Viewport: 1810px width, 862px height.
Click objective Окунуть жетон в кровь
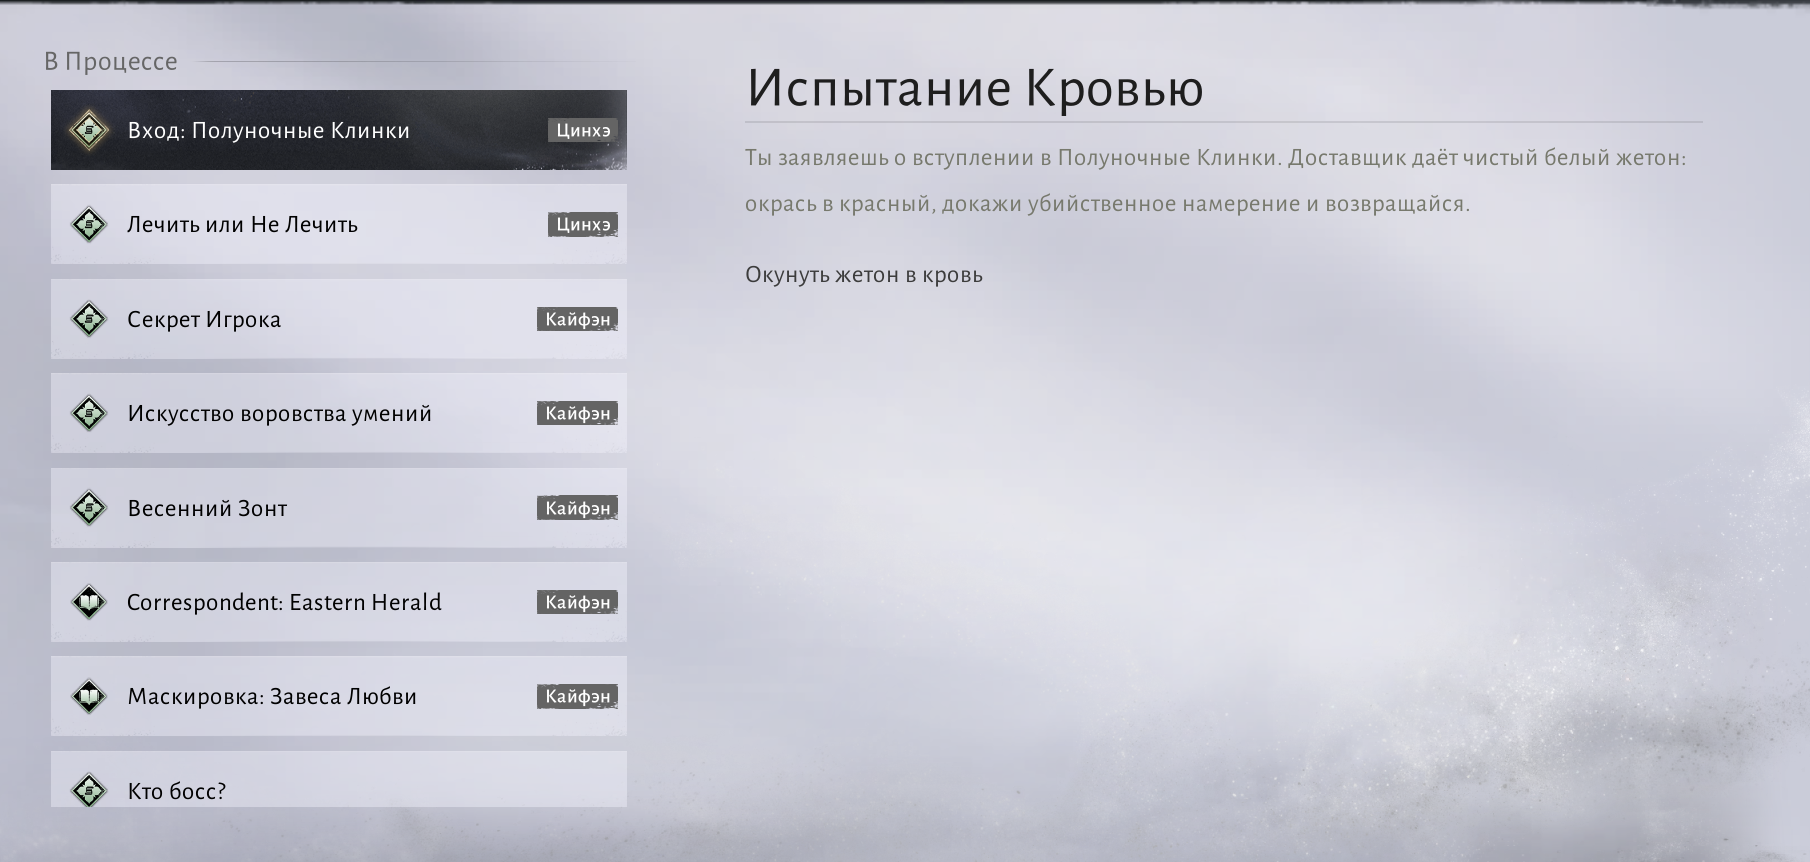coord(864,275)
